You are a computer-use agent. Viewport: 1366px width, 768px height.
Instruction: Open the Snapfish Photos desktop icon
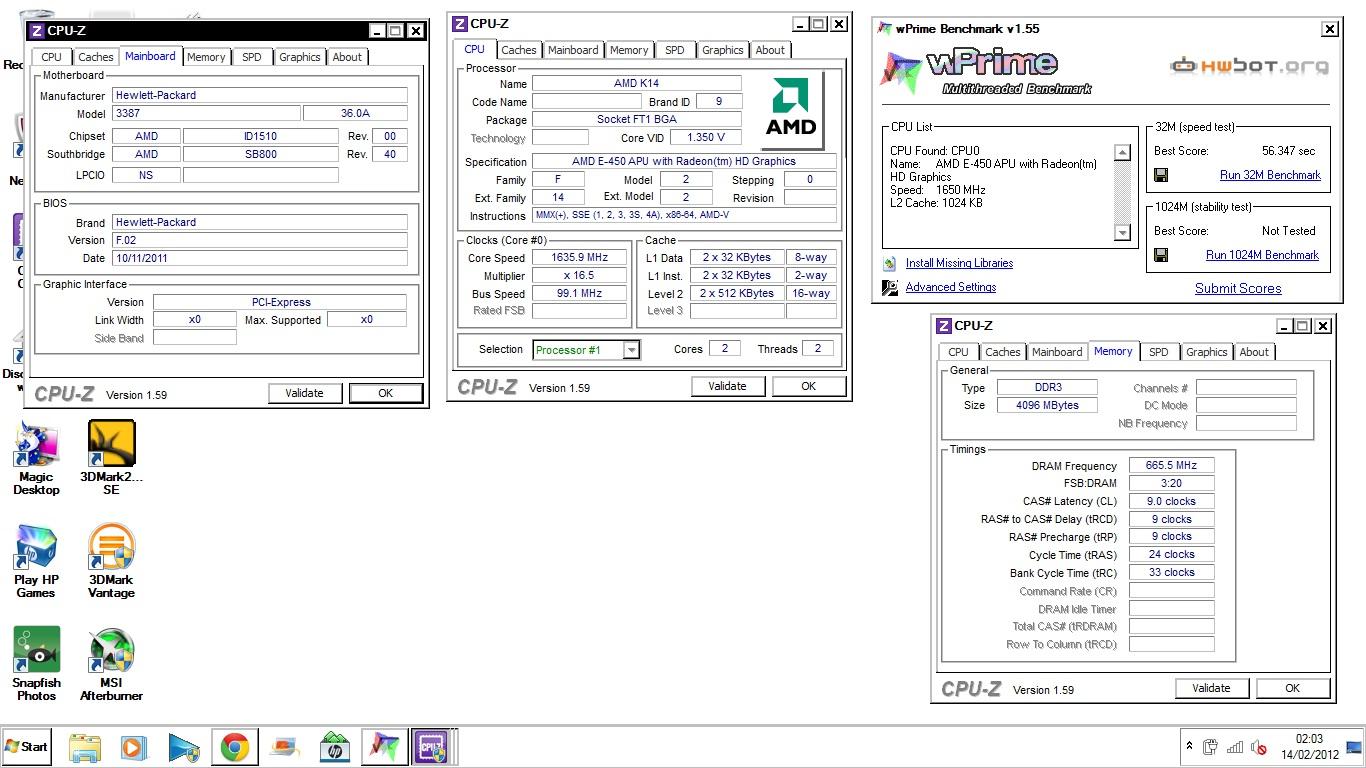[36, 664]
